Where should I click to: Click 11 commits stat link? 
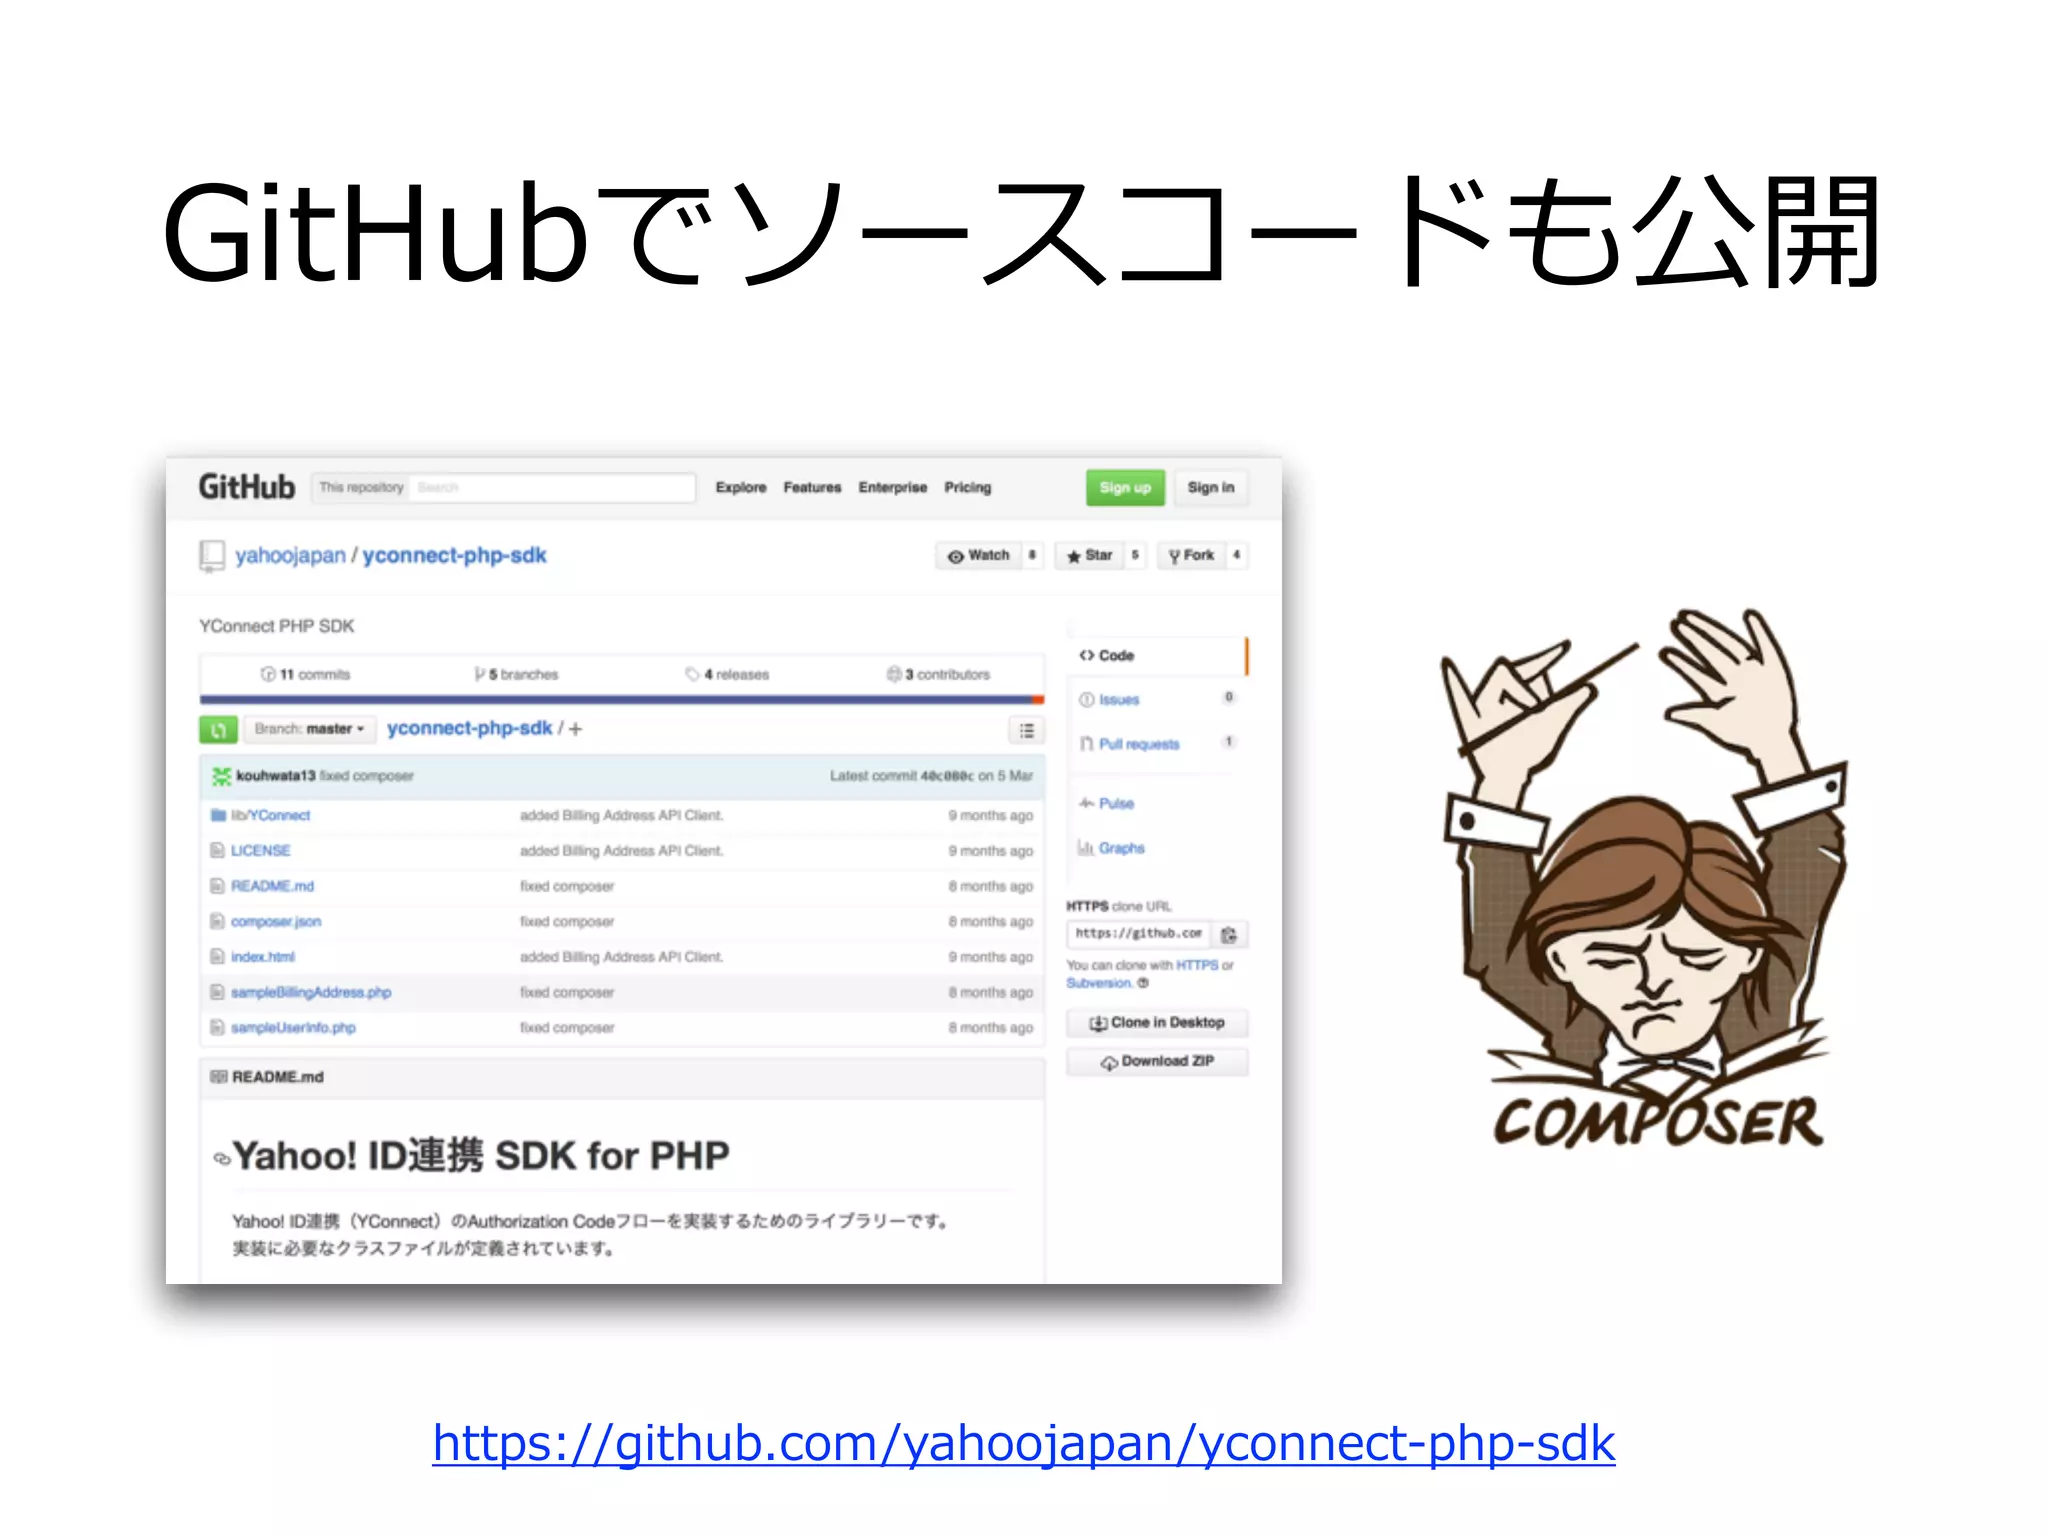(306, 675)
